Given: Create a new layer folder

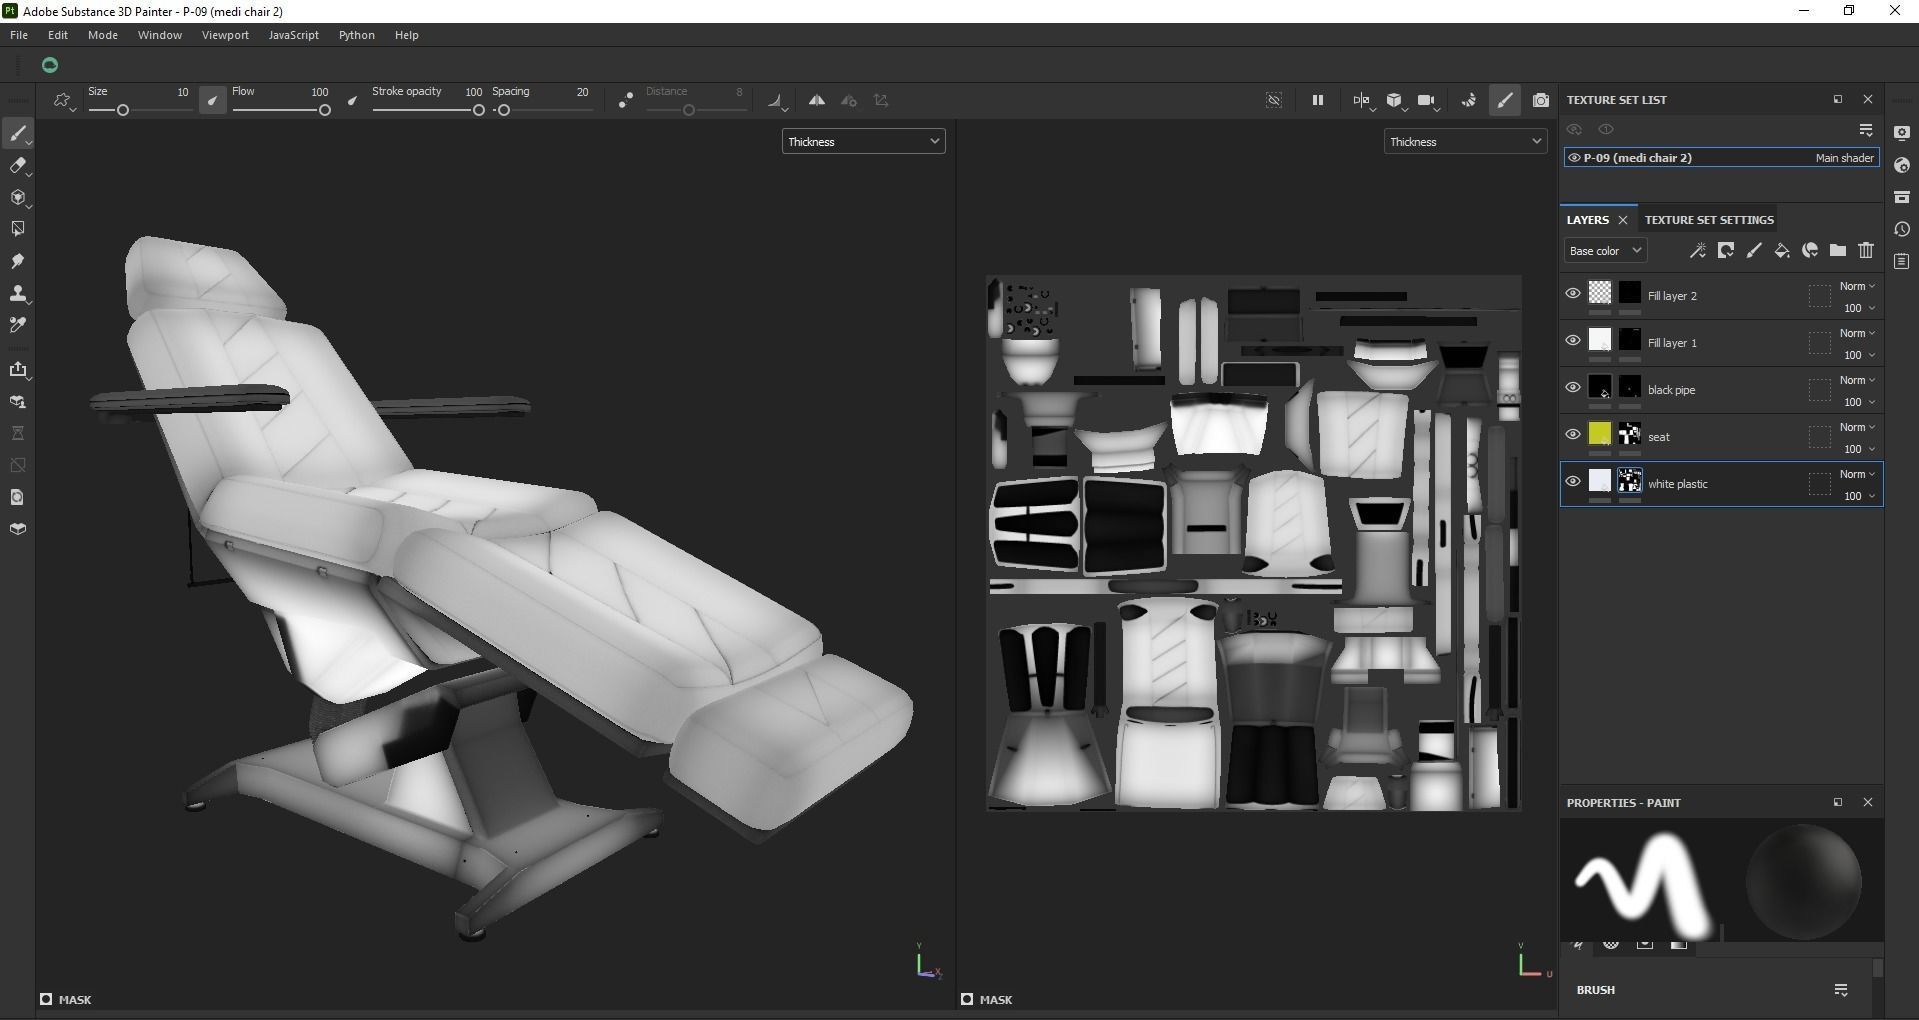Looking at the screenshot, I should click(x=1838, y=251).
